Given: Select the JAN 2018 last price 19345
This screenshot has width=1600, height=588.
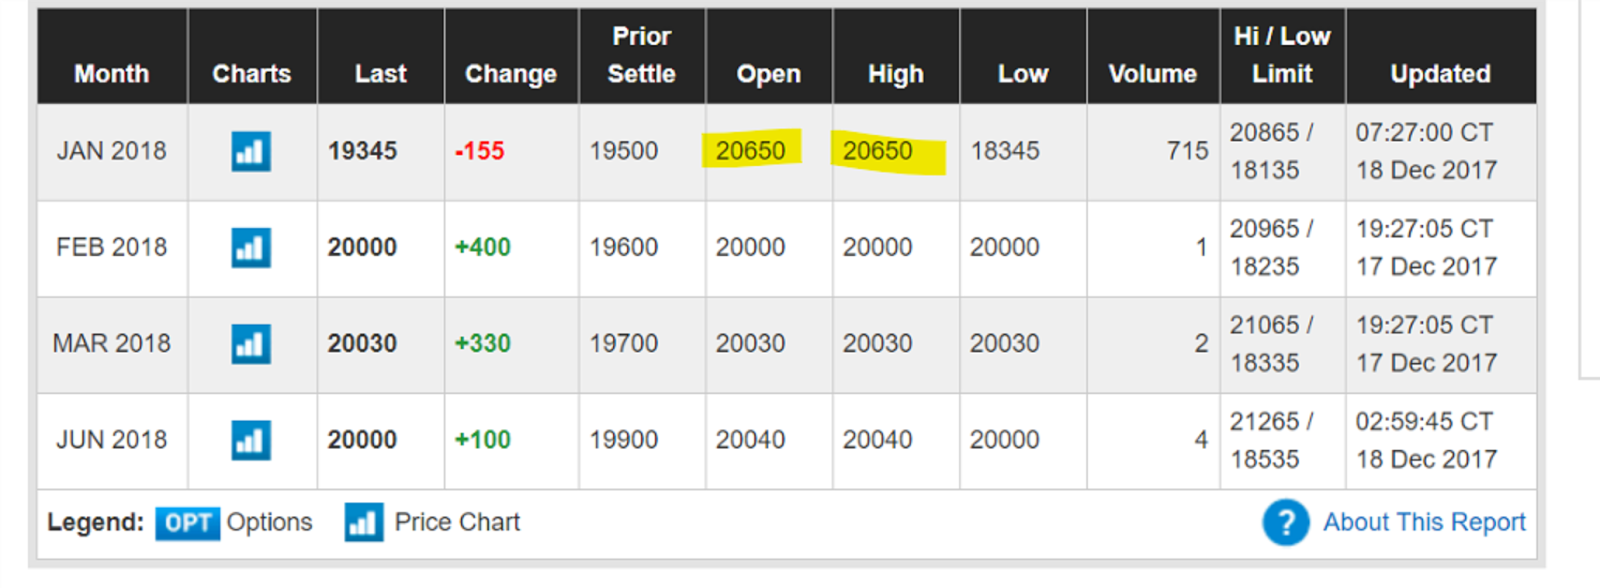Looking at the screenshot, I should [x=362, y=151].
